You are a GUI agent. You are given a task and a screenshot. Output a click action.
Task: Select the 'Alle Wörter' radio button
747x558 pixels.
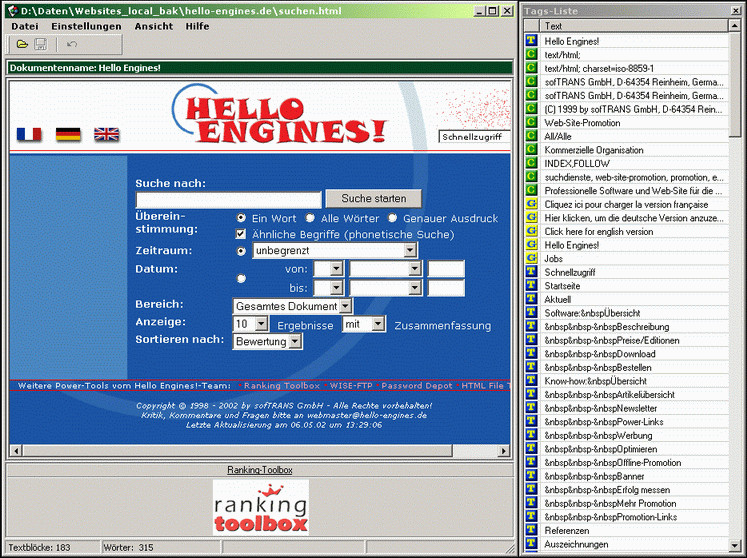point(310,218)
